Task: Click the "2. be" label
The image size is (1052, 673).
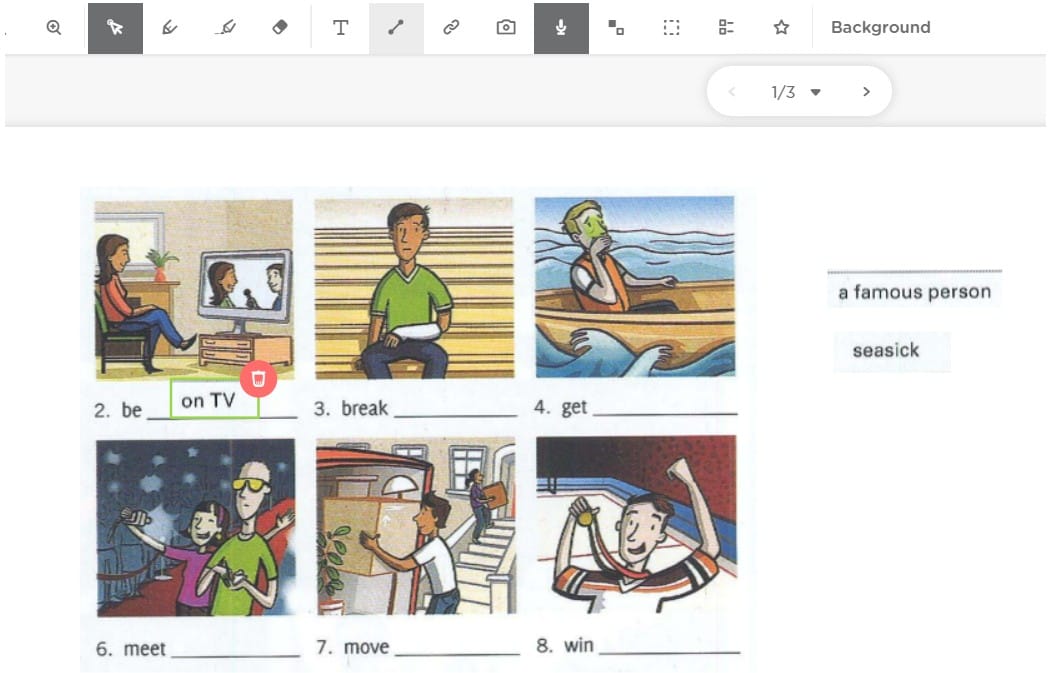Action: click(x=118, y=410)
